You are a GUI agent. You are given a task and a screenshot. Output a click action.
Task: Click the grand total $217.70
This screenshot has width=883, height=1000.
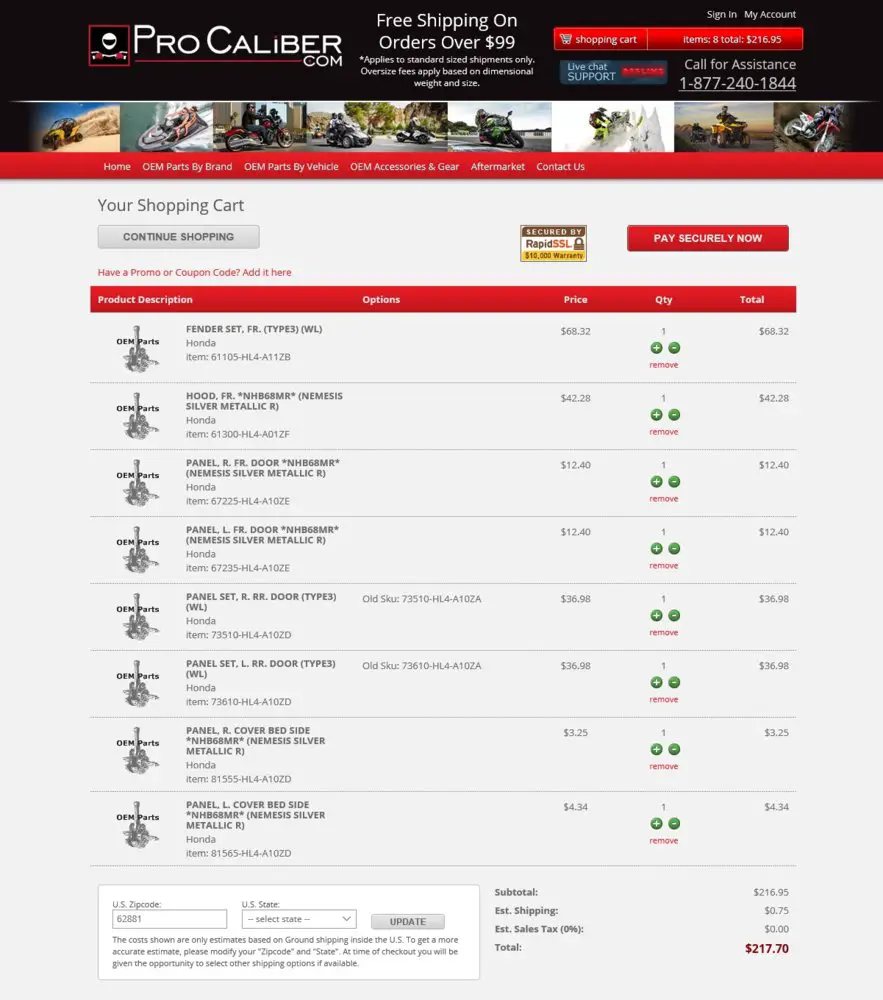767,949
